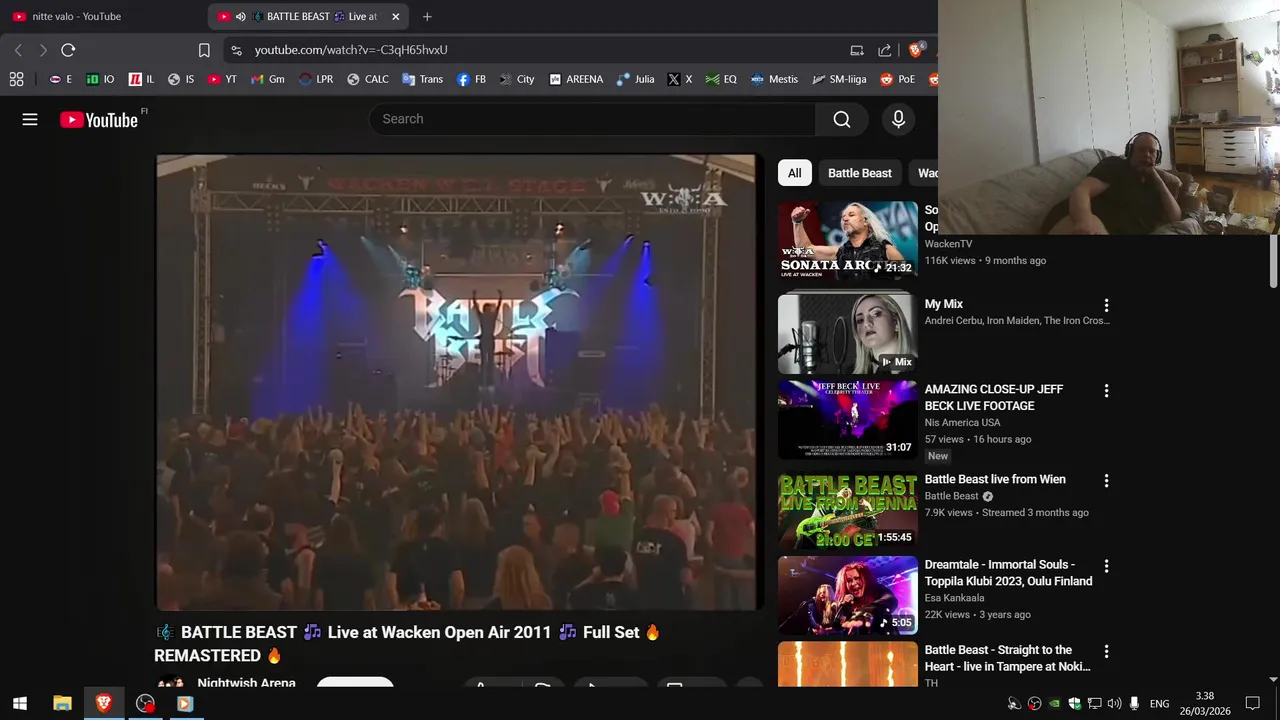This screenshot has width=1280, height=720.
Task: Click the page's vertical scrollbar thumb
Action: click(1273, 259)
